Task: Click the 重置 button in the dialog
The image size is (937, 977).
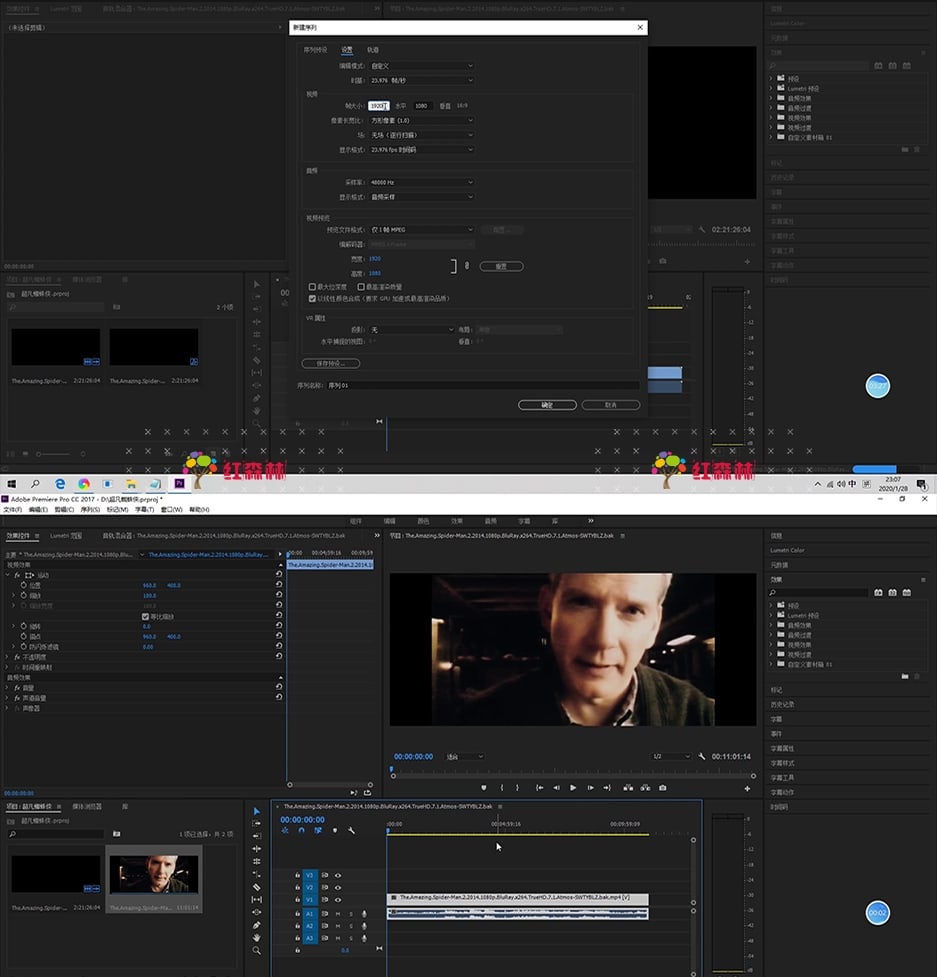Action: point(501,266)
